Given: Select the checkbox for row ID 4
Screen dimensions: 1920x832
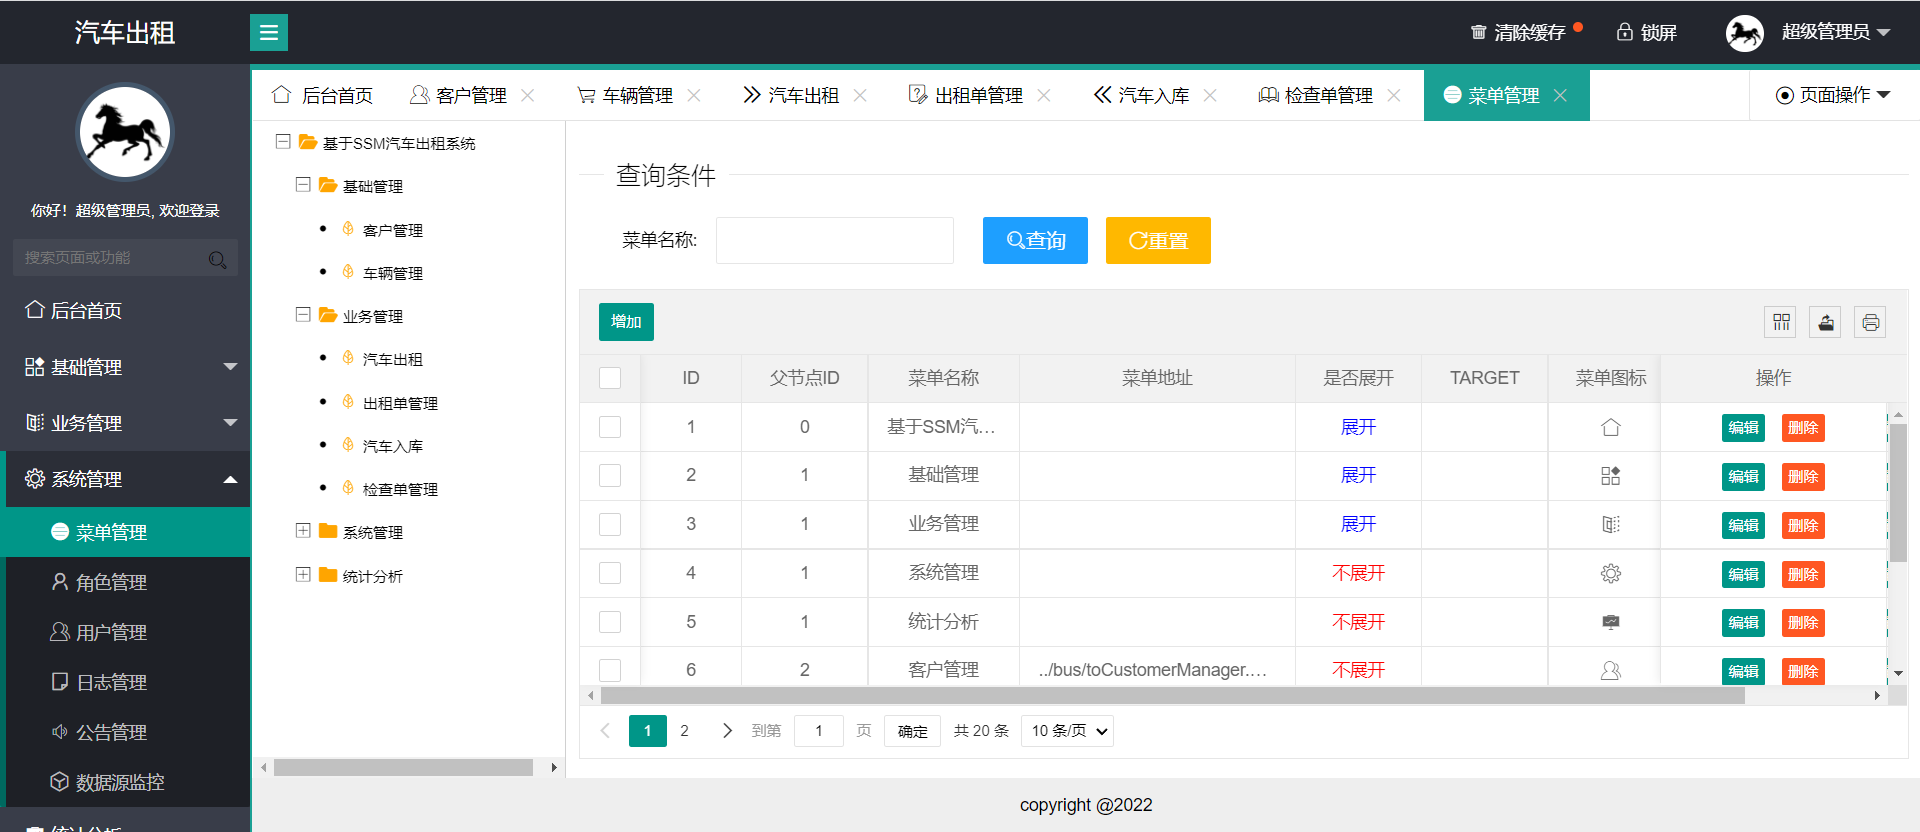Looking at the screenshot, I should coord(610,573).
